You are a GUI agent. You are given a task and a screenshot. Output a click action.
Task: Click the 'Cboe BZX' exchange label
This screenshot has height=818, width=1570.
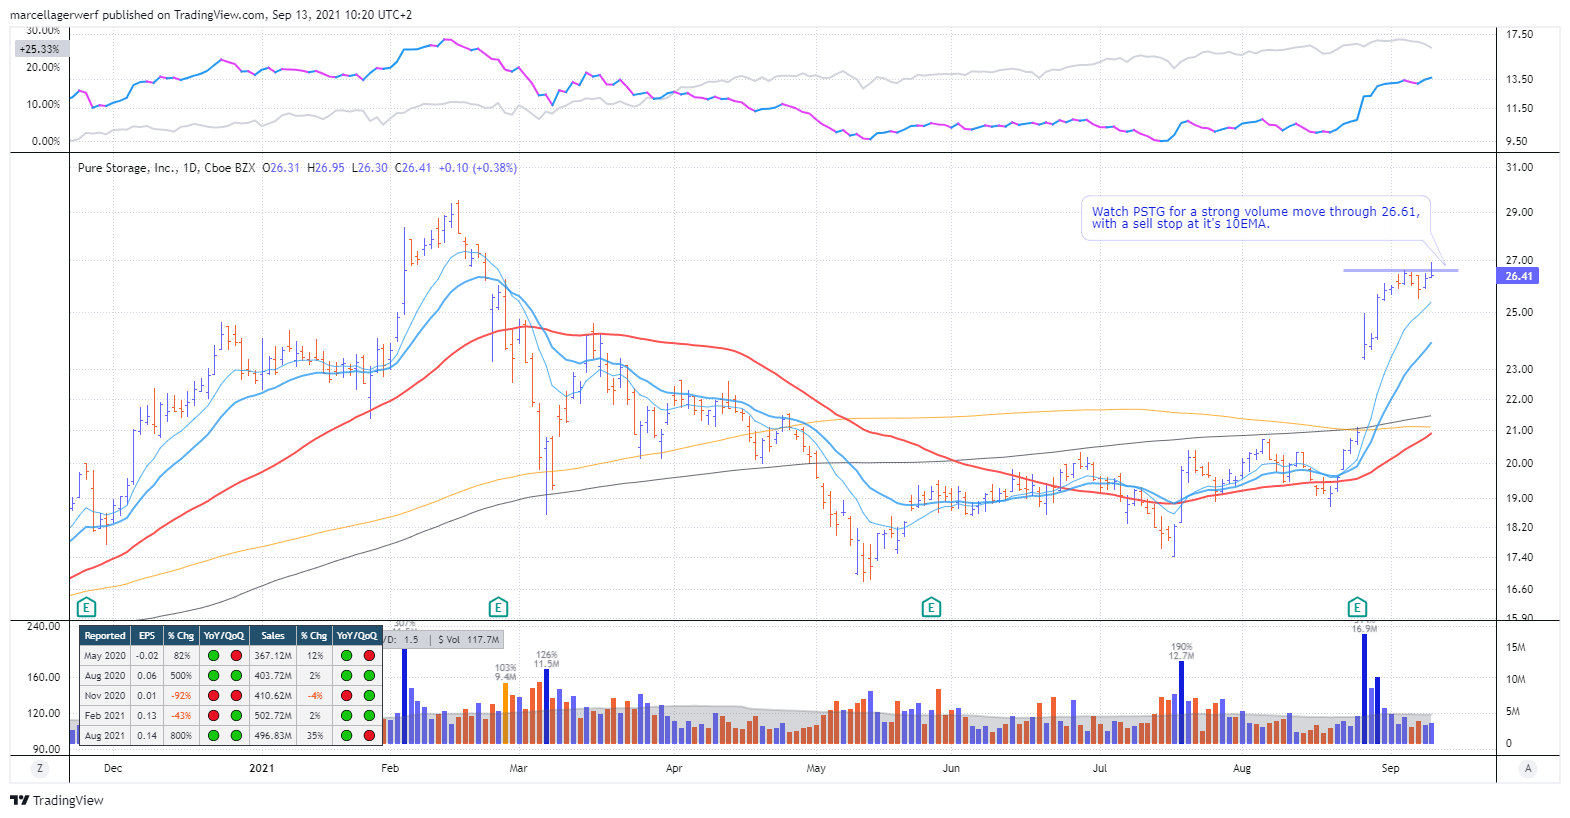(229, 168)
